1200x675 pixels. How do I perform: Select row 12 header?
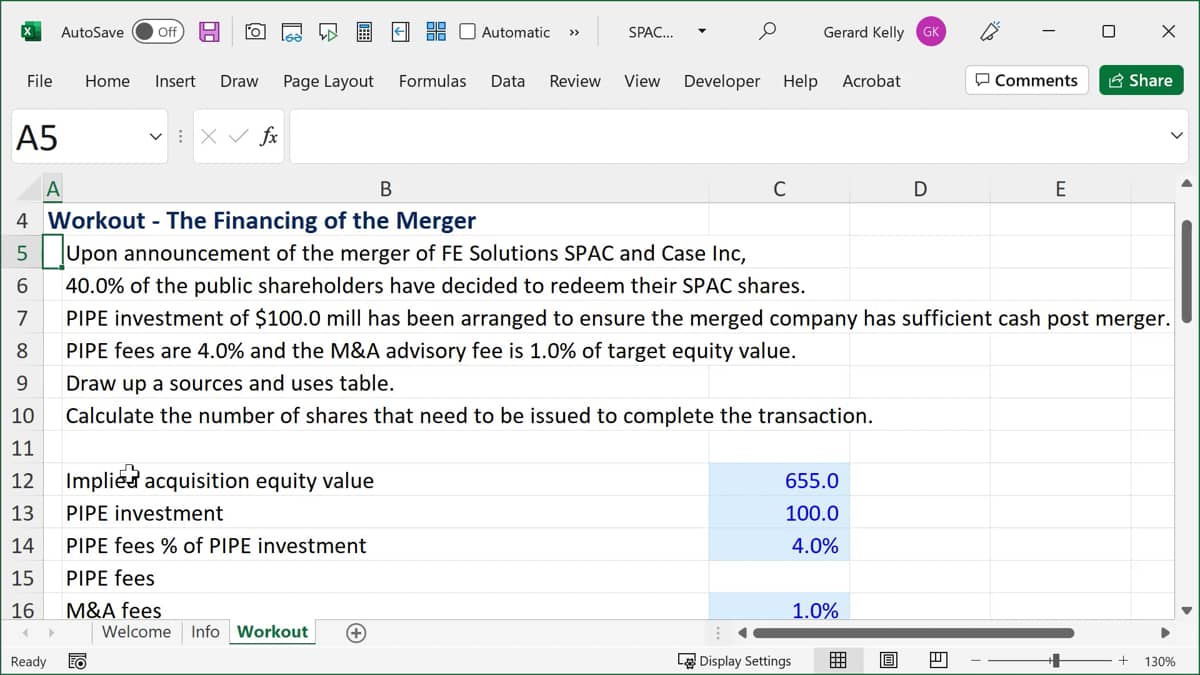tap(22, 480)
